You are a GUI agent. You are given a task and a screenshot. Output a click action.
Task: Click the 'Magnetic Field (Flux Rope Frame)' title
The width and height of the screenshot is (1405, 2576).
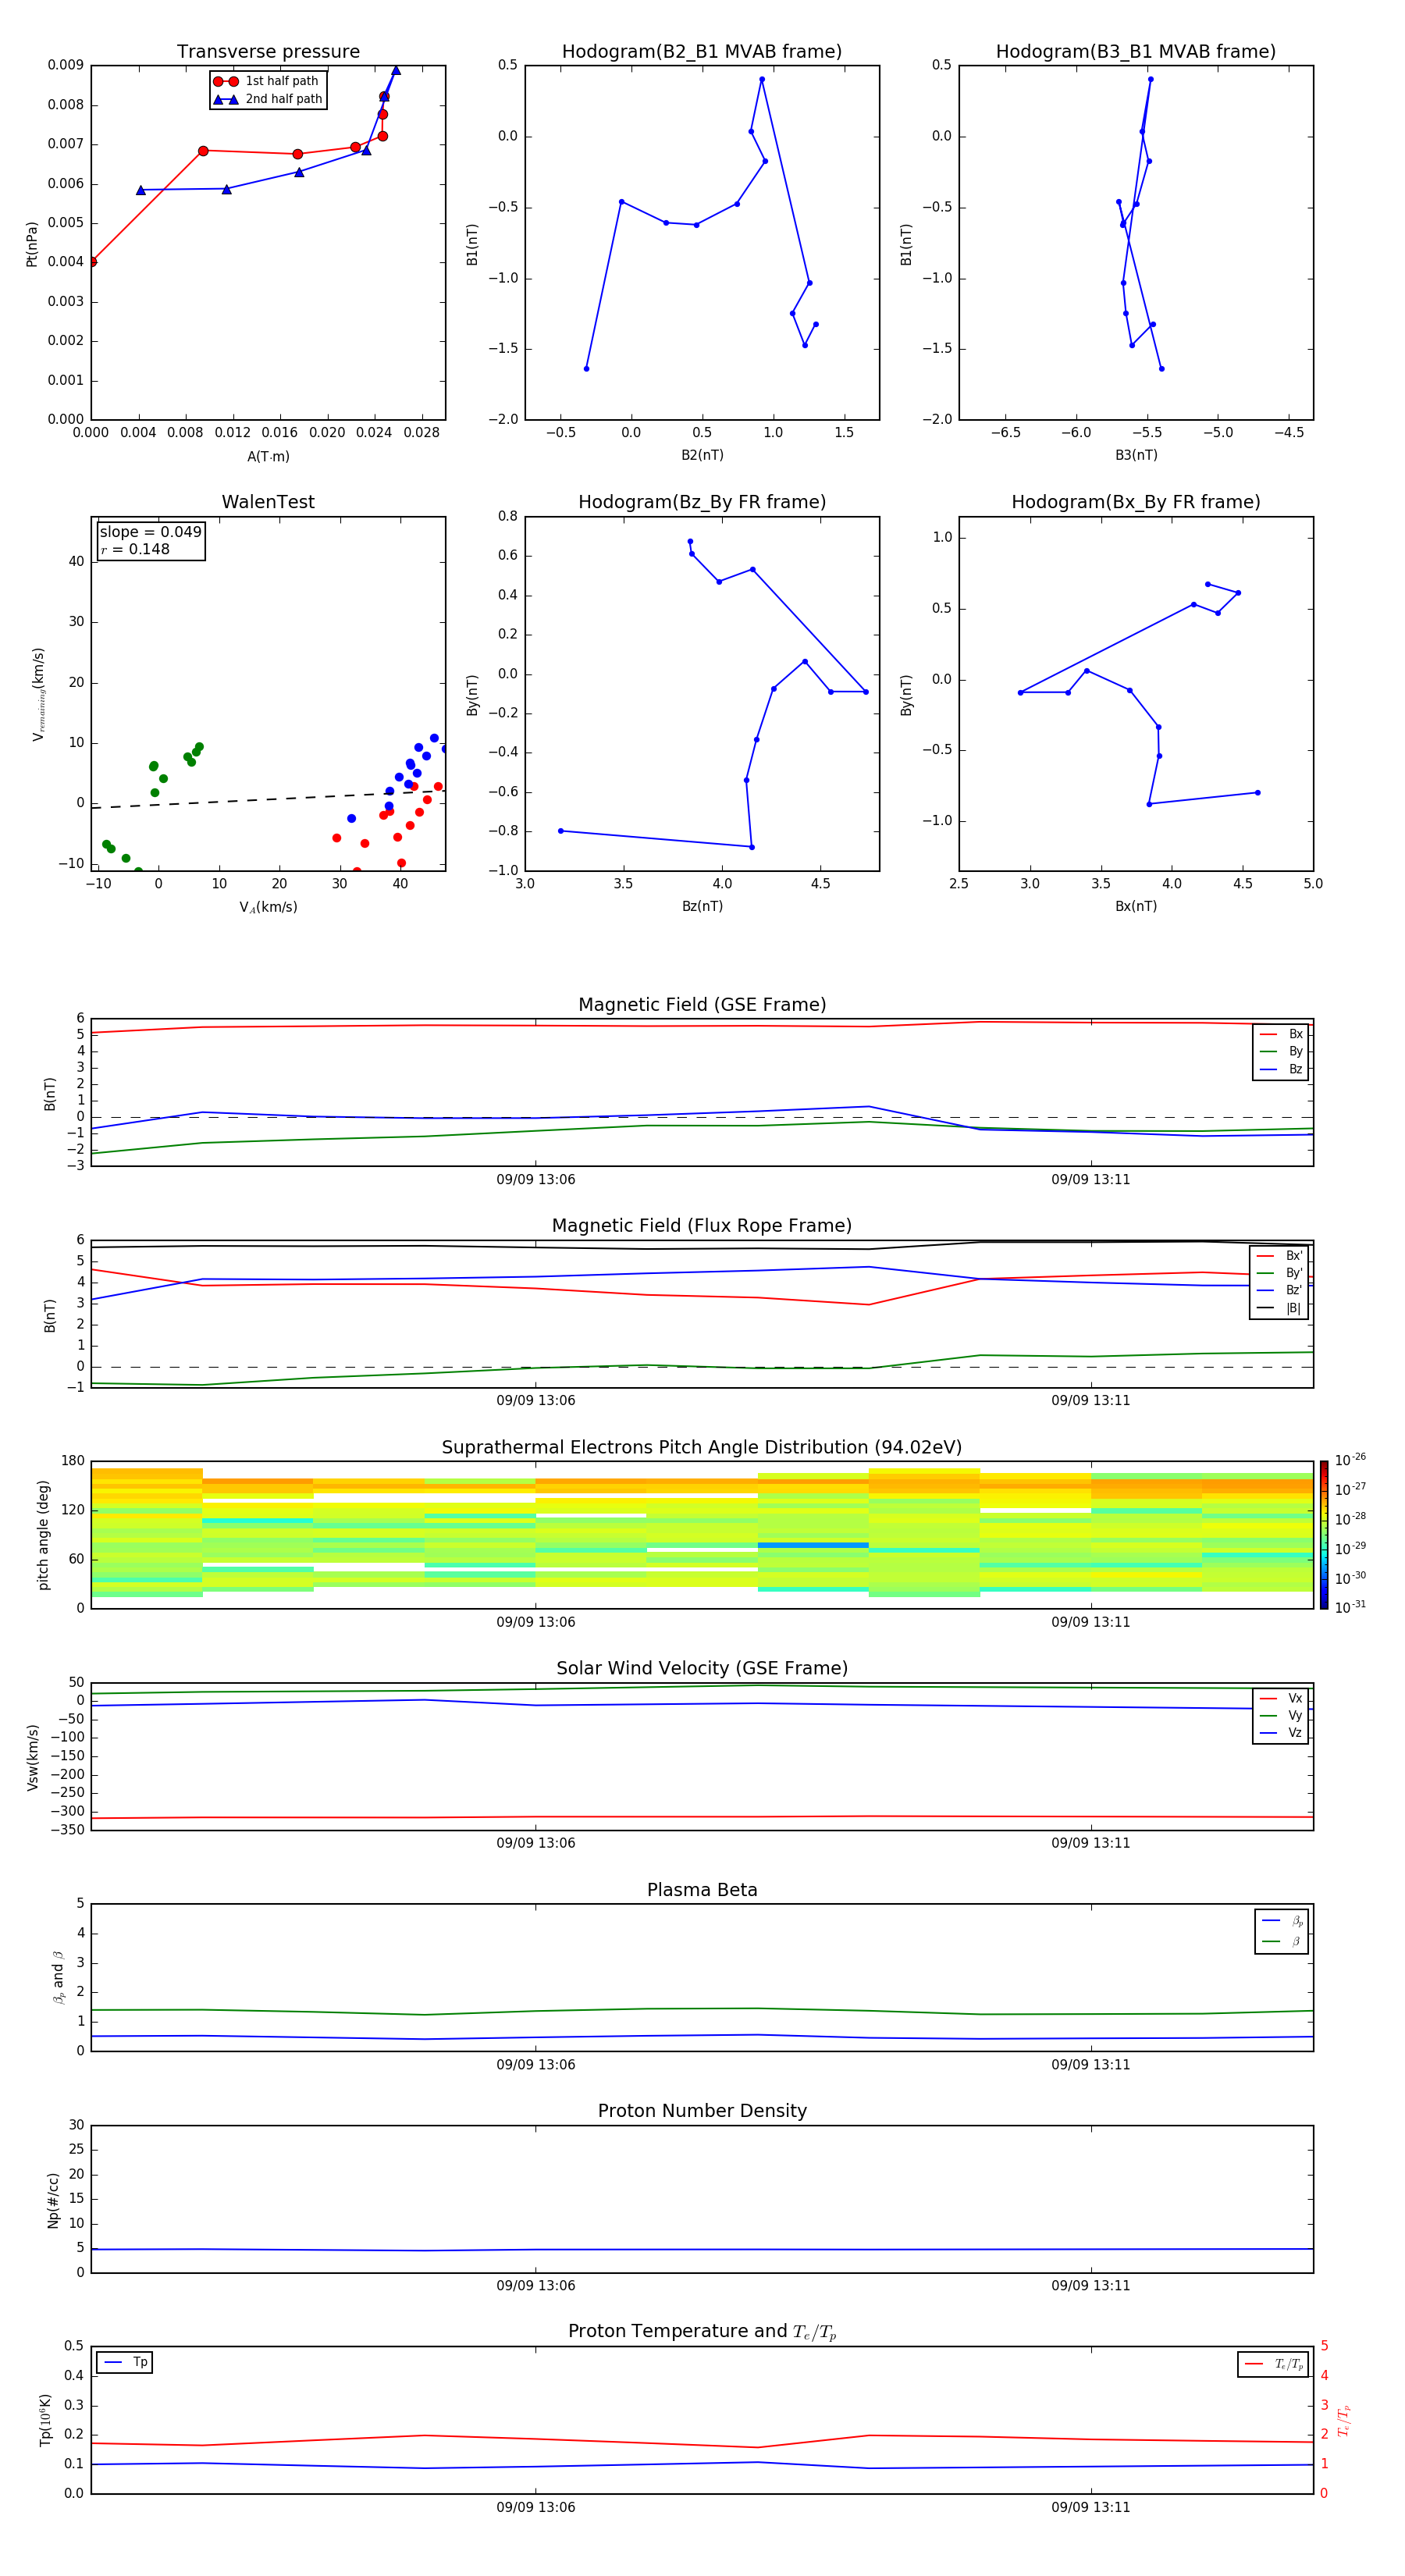click(x=702, y=1225)
